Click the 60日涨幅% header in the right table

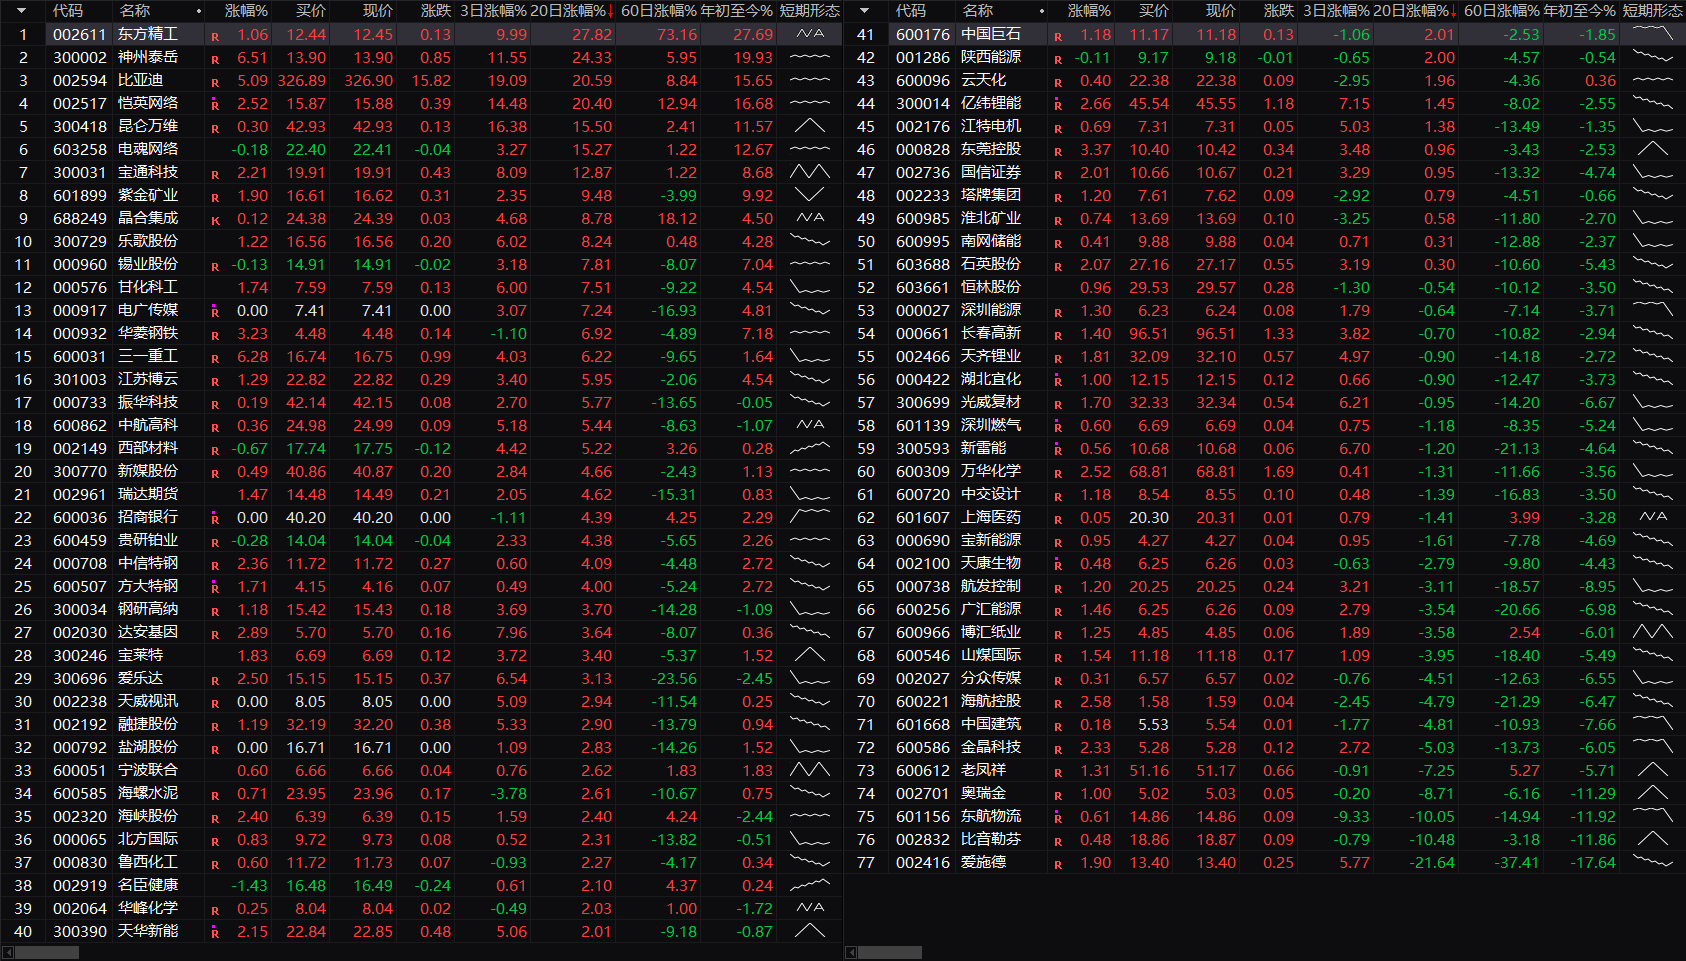pyautogui.click(x=1501, y=11)
